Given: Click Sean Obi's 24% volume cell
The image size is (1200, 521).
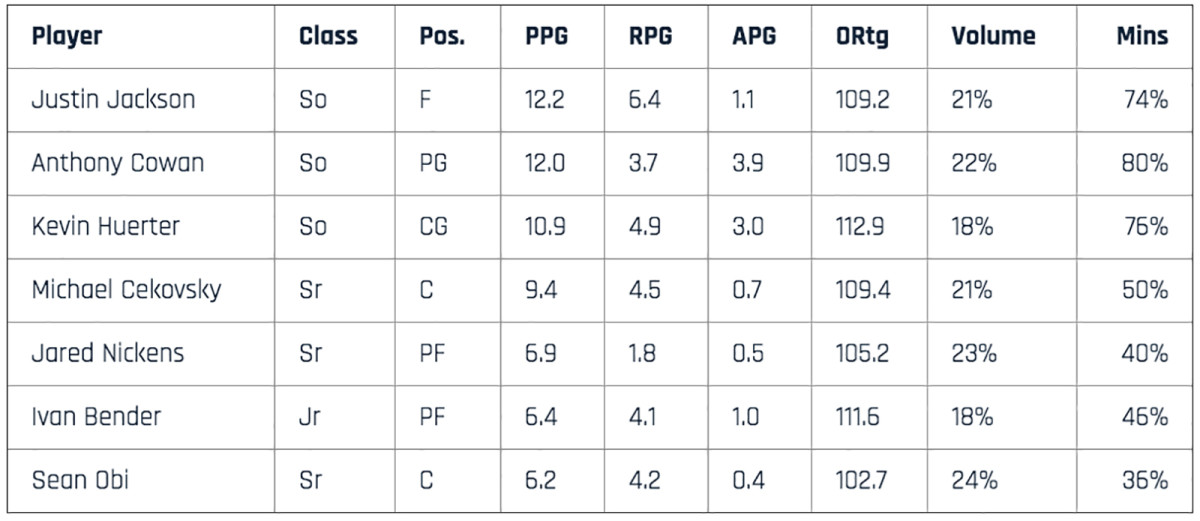Looking at the screenshot, I should coord(974,480).
